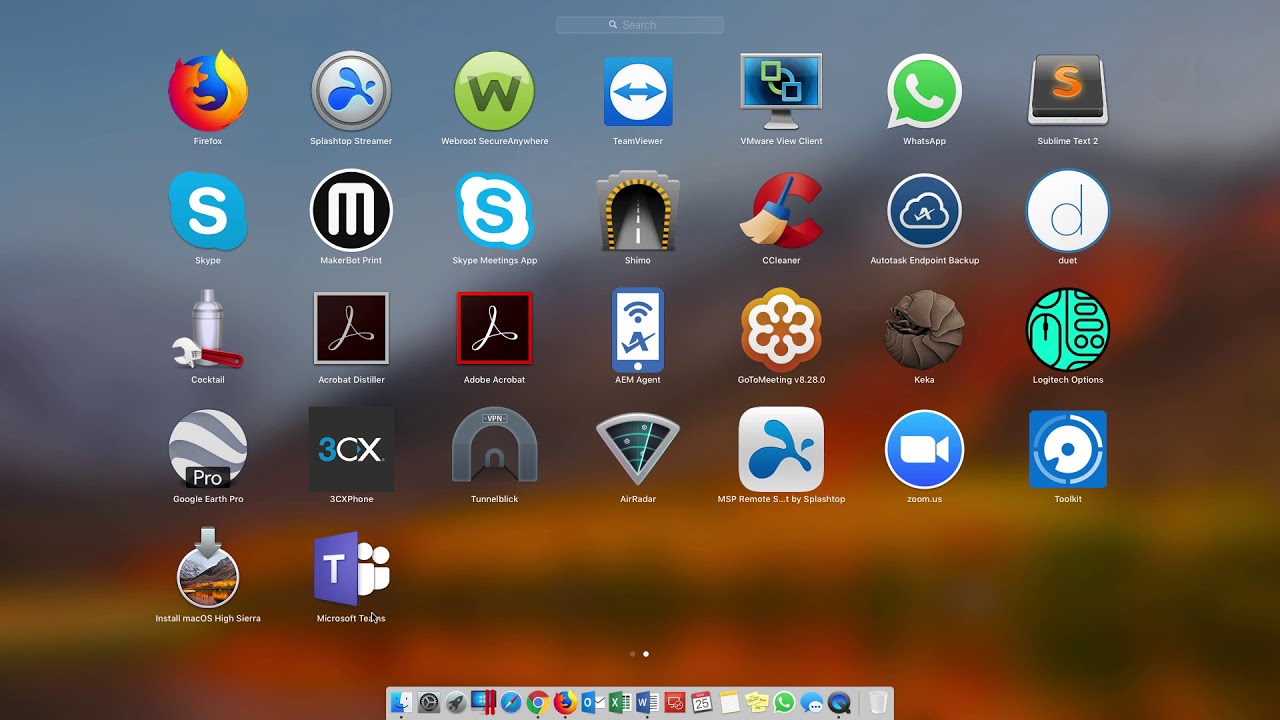Open Finder in the Dock
The image size is (1280, 720).
(401, 703)
